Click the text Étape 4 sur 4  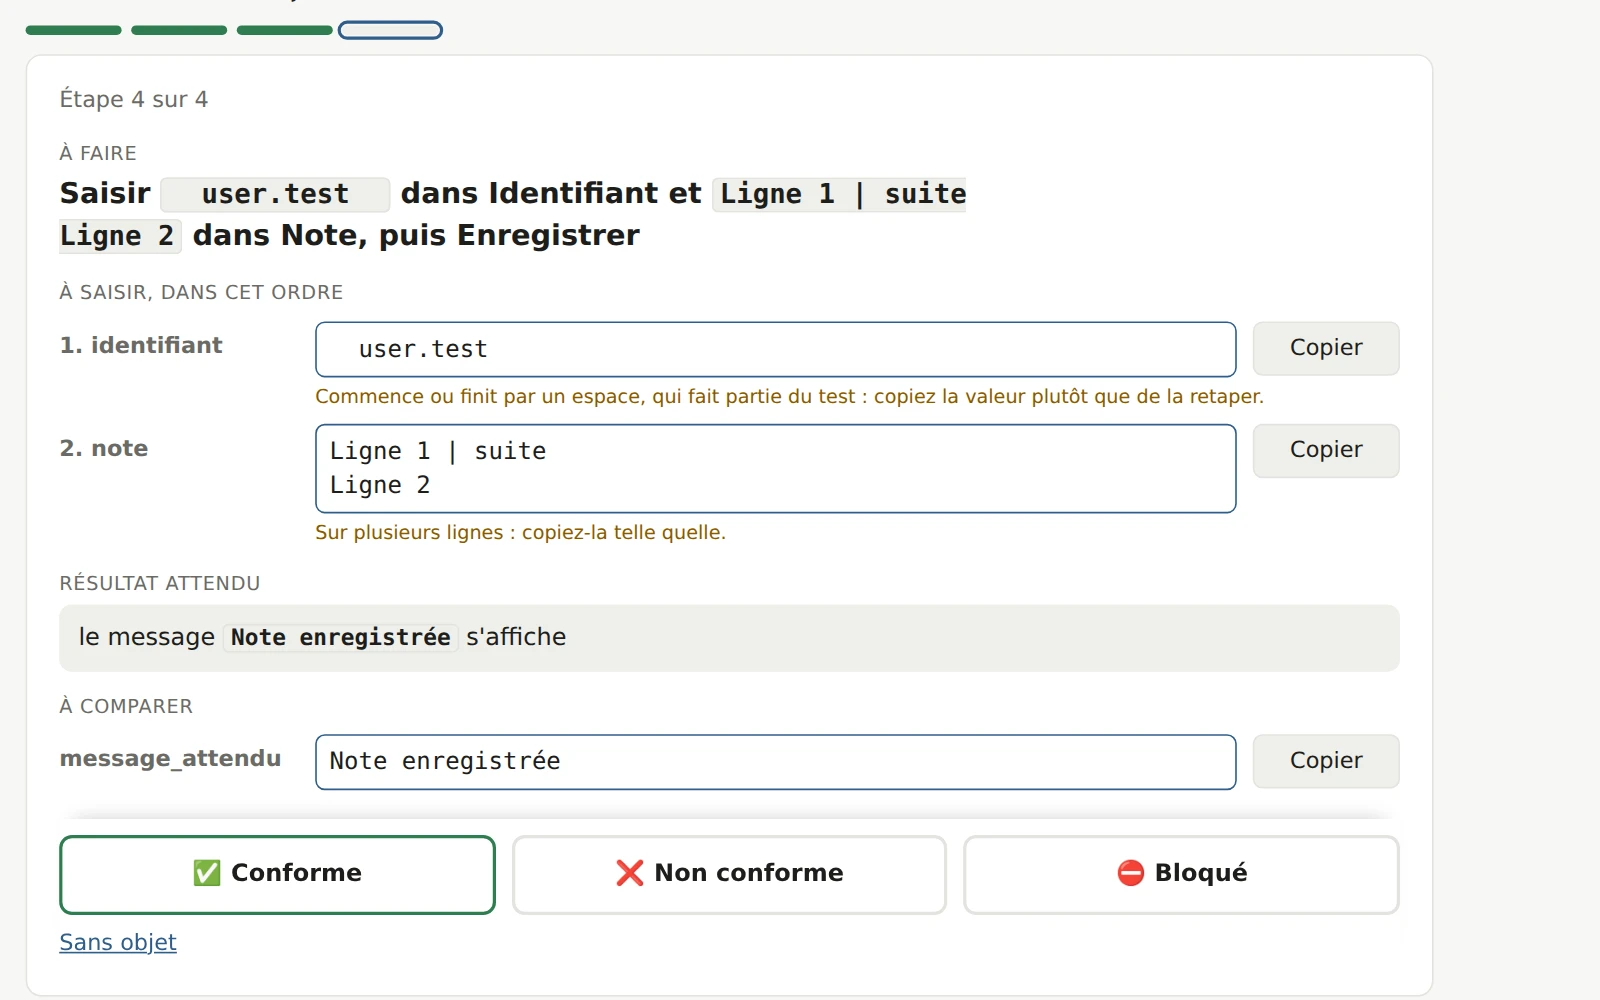point(134,99)
